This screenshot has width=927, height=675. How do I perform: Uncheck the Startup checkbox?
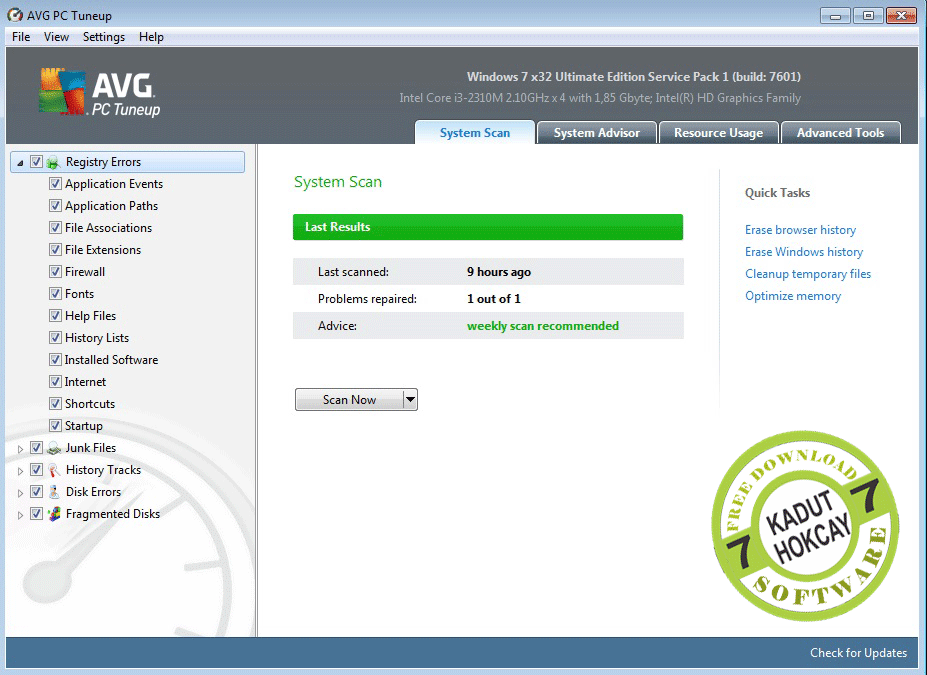click(x=55, y=425)
